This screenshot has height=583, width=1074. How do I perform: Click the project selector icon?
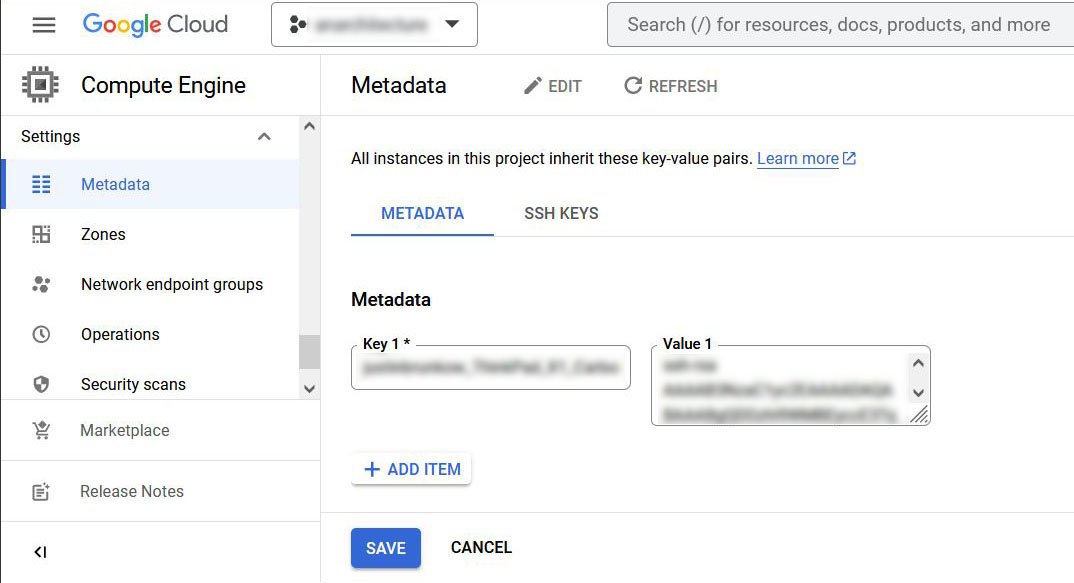(298, 25)
